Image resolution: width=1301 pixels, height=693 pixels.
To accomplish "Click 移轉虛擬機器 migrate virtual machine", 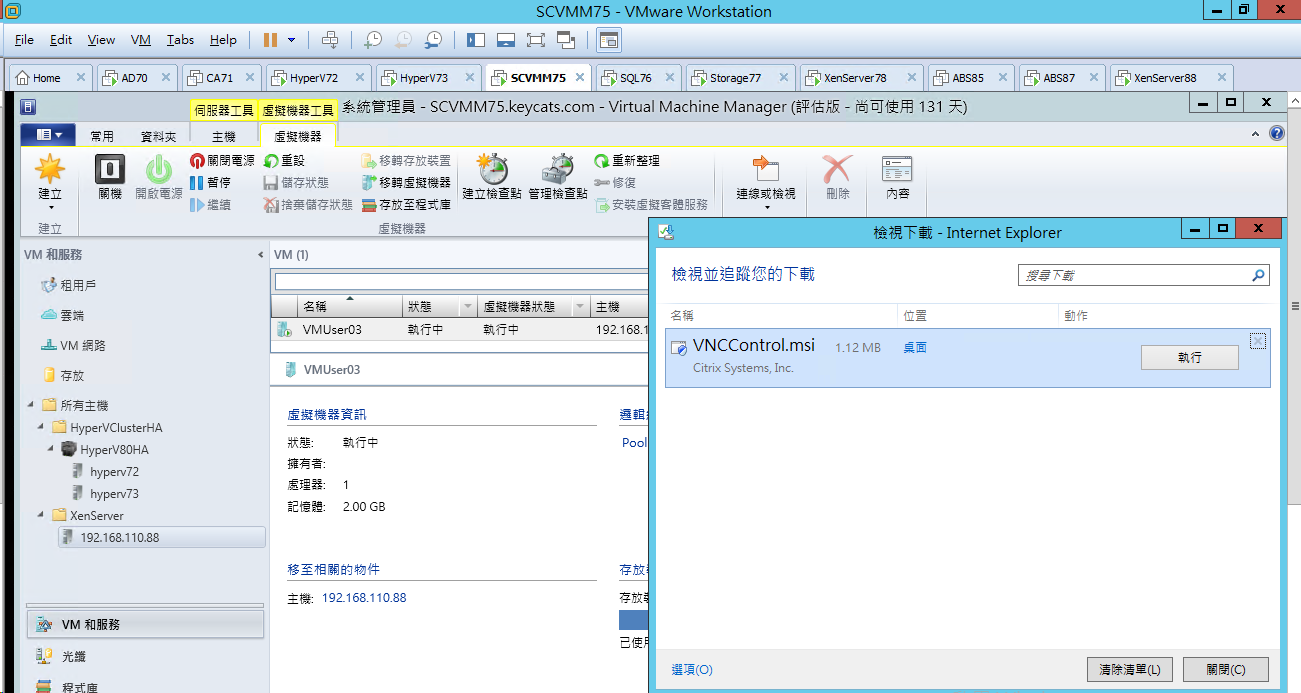I will [x=406, y=183].
